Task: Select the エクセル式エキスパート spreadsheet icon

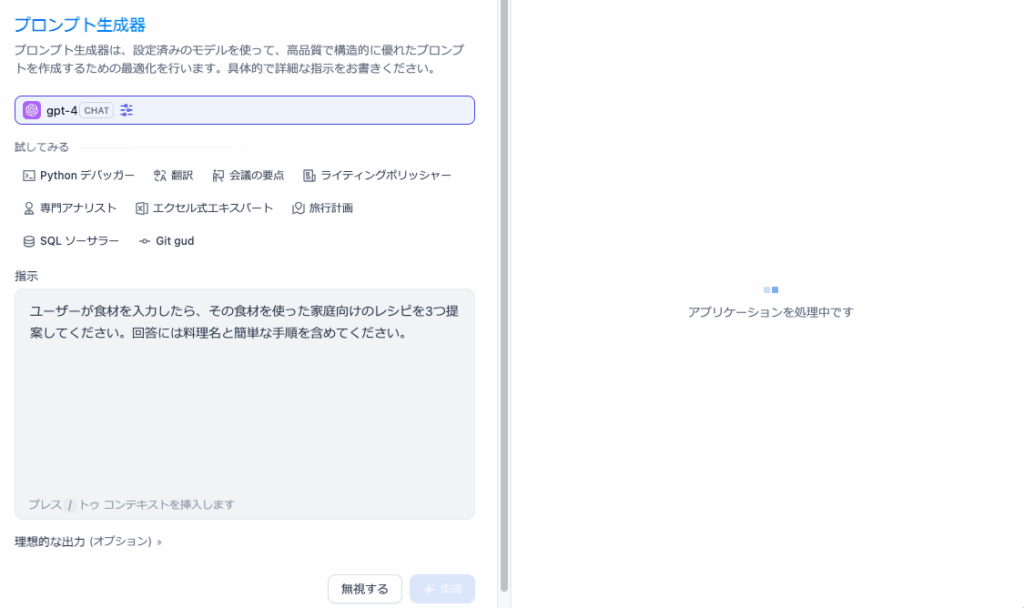Action: (x=142, y=209)
